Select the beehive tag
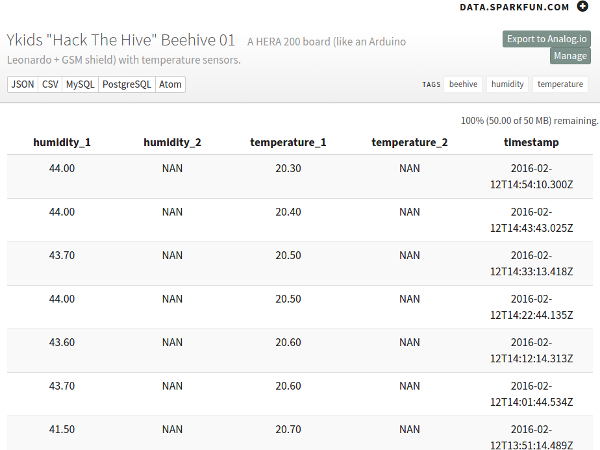This screenshot has width=600, height=450. (463, 84)
